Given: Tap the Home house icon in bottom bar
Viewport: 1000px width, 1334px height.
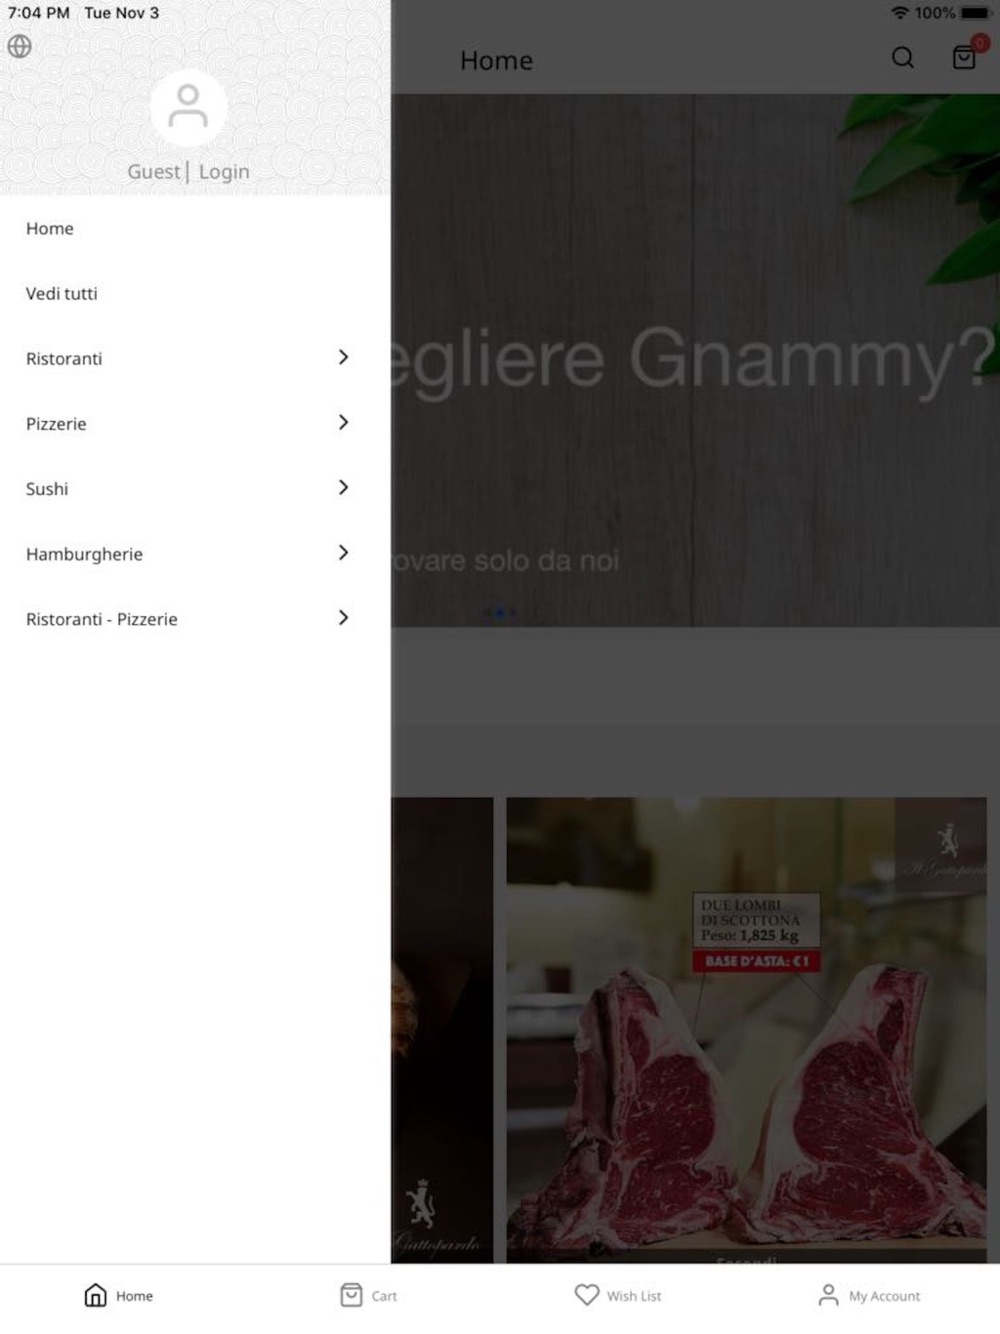Looking at the screenshot, I should [95, 1295].
